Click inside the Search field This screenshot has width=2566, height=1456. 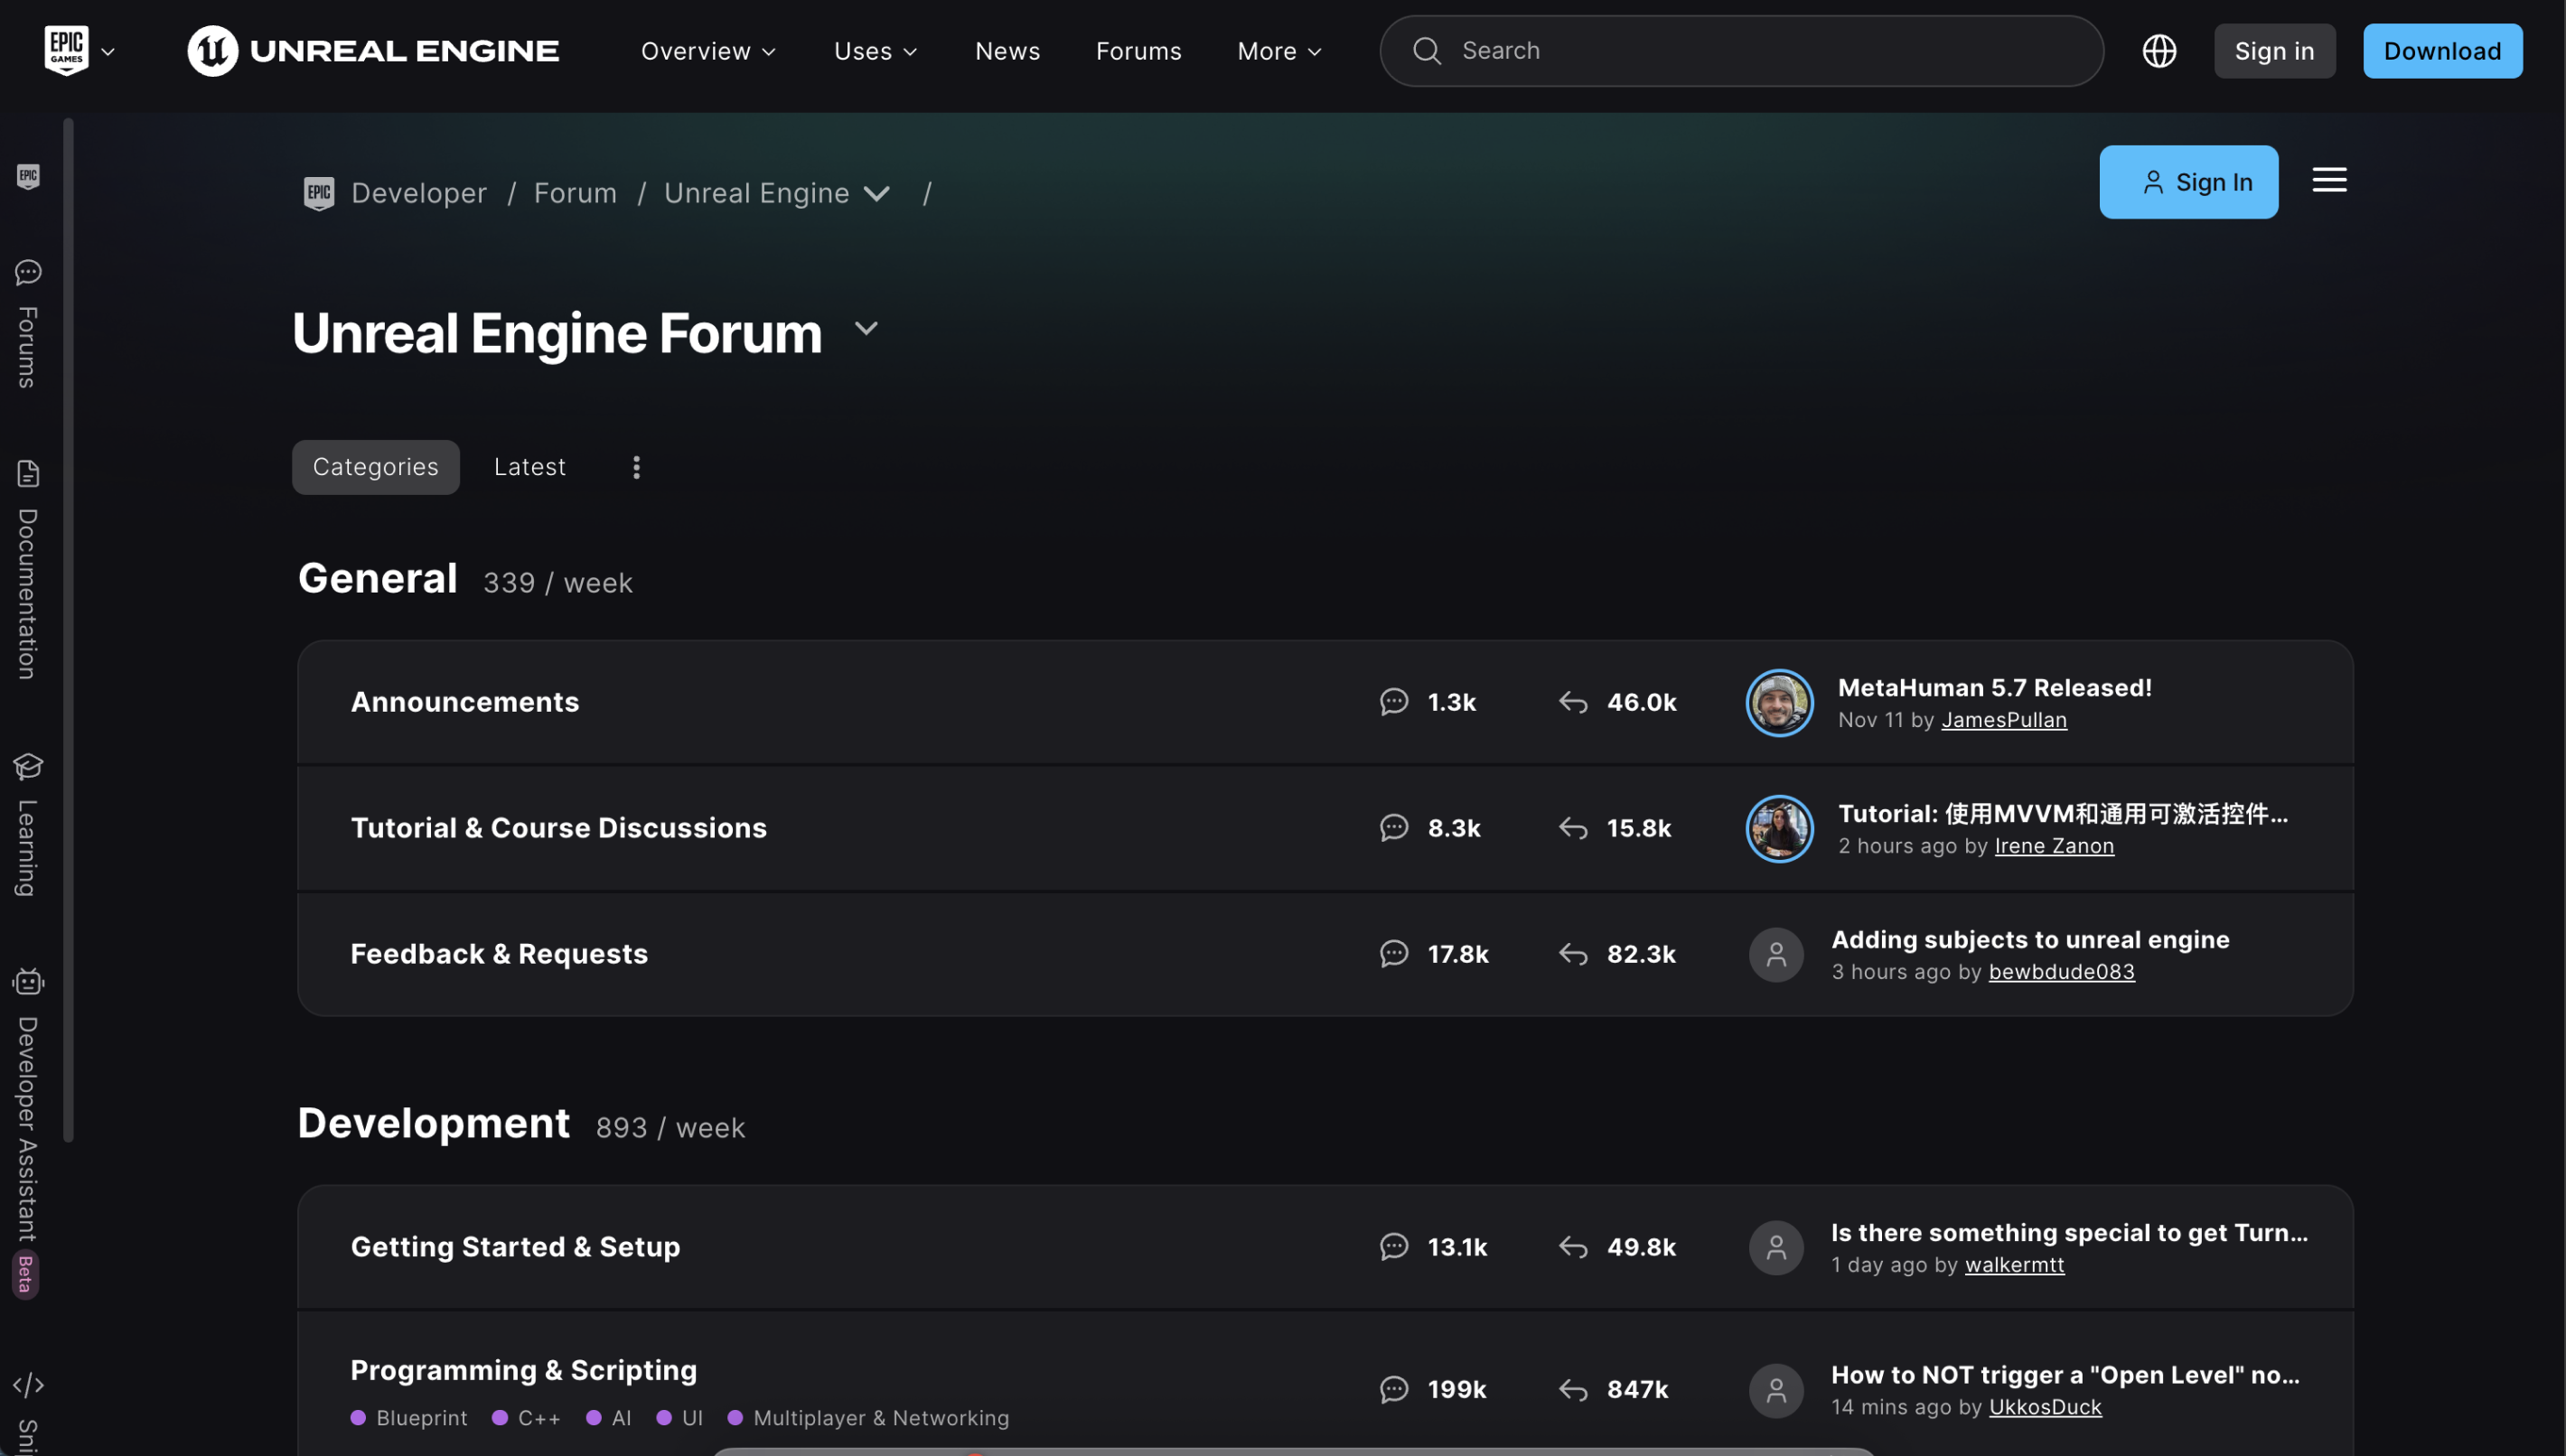pyautogui.click(x=1740, y=50)
